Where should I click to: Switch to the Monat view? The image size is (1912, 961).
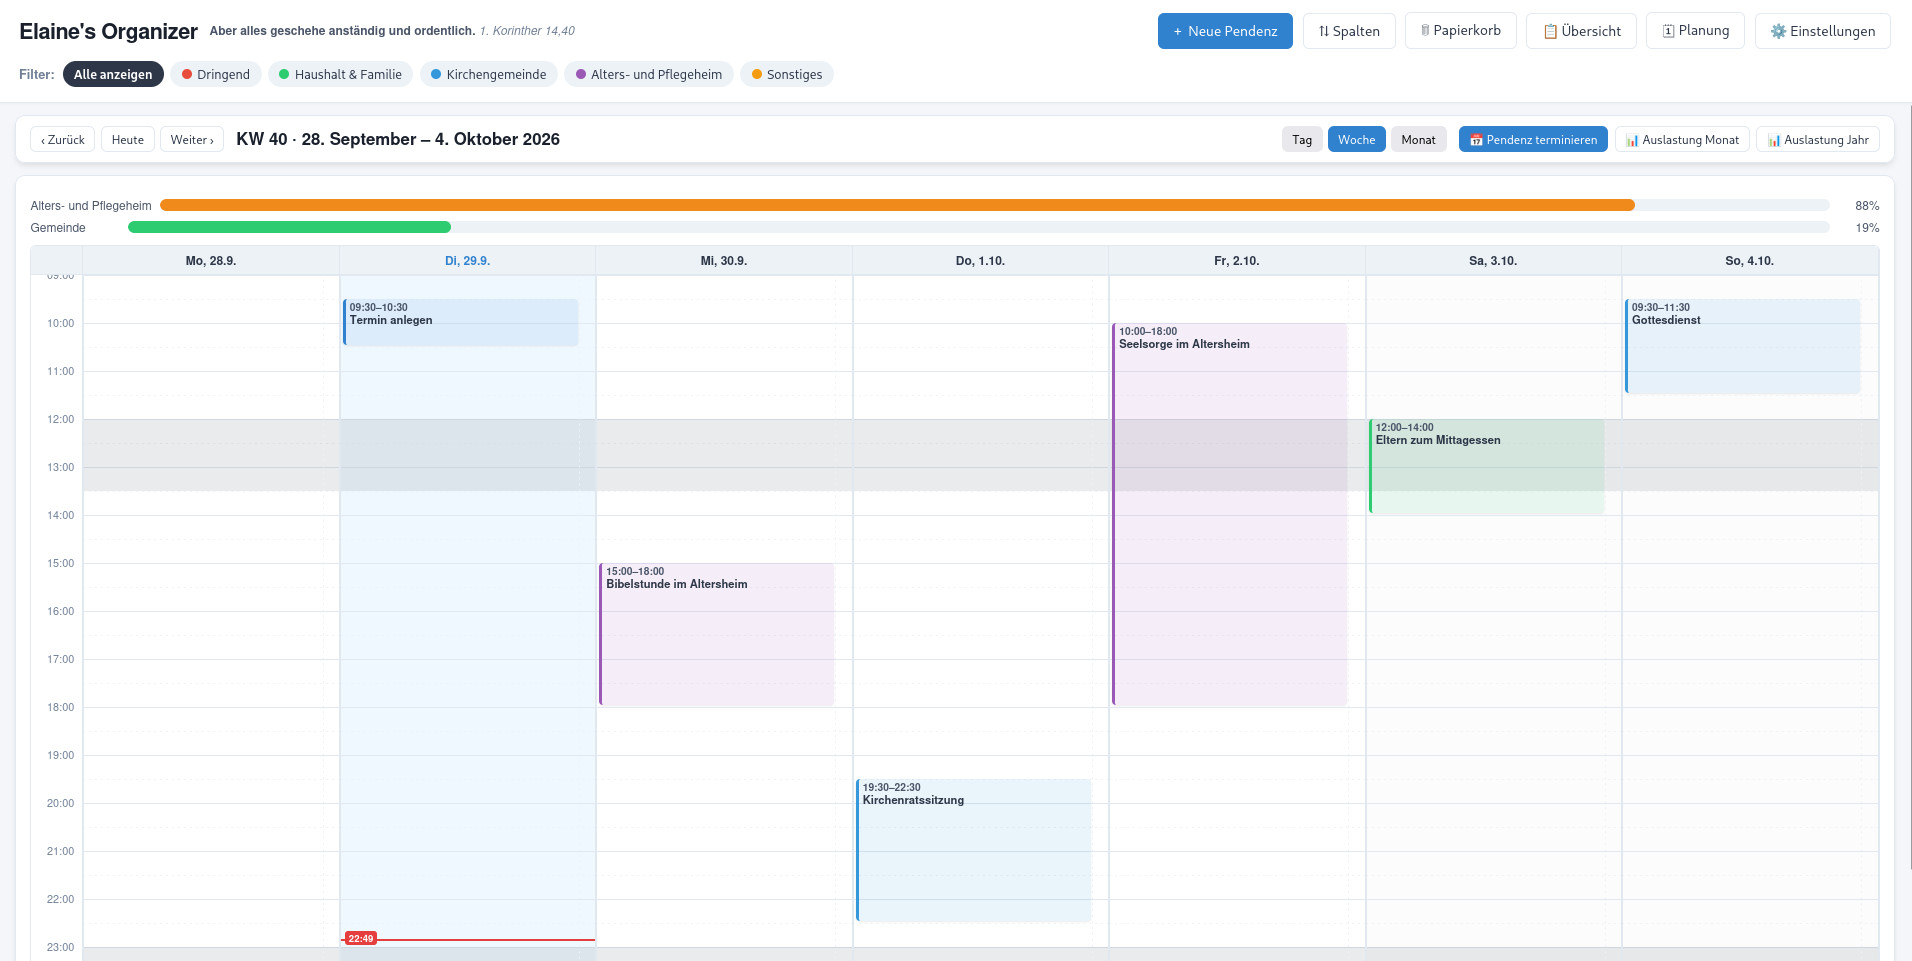point(1418,139)
